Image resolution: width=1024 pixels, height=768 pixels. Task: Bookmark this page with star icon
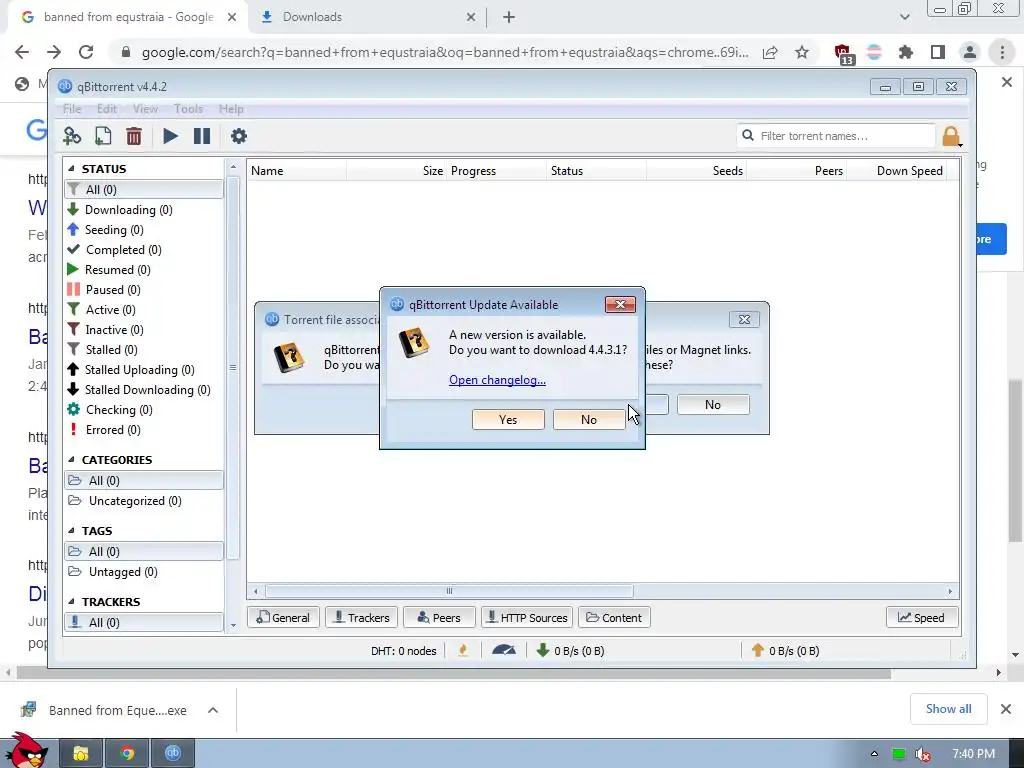[x=802, y=52]
